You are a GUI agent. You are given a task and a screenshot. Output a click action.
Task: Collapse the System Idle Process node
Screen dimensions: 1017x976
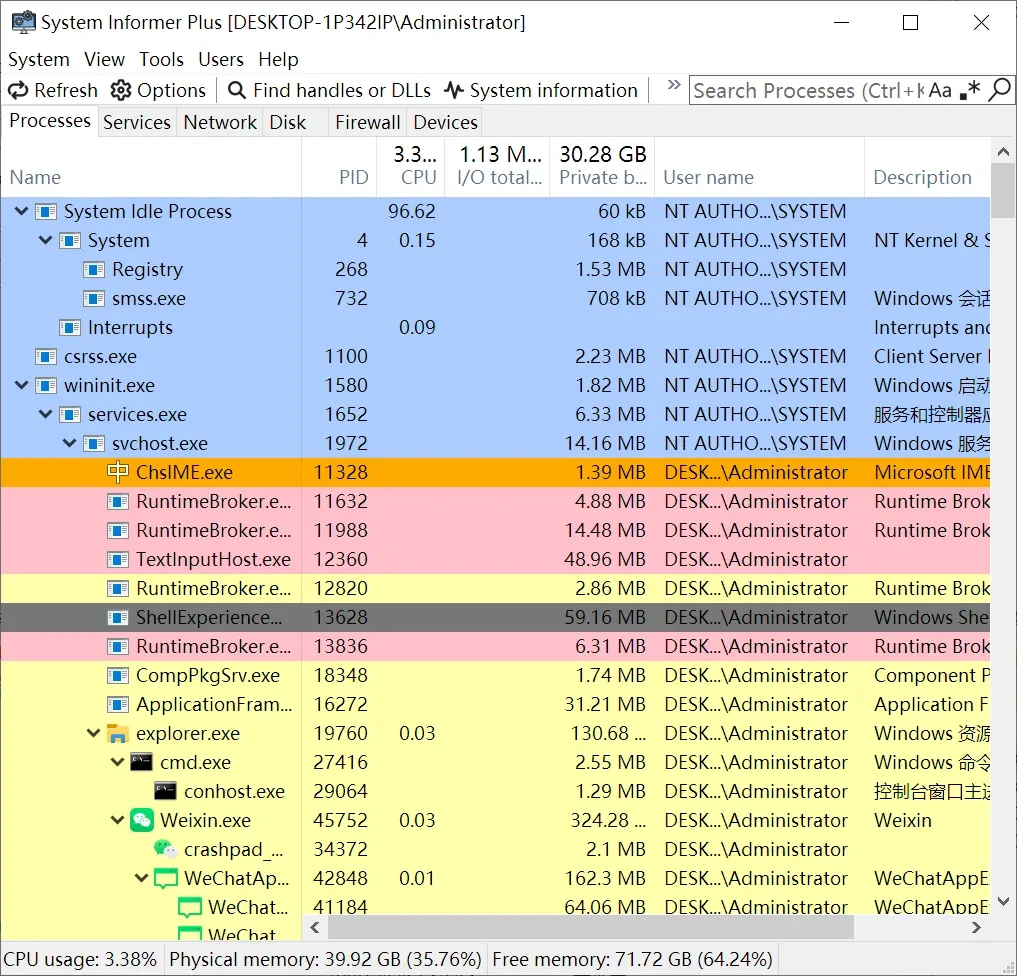21,211
